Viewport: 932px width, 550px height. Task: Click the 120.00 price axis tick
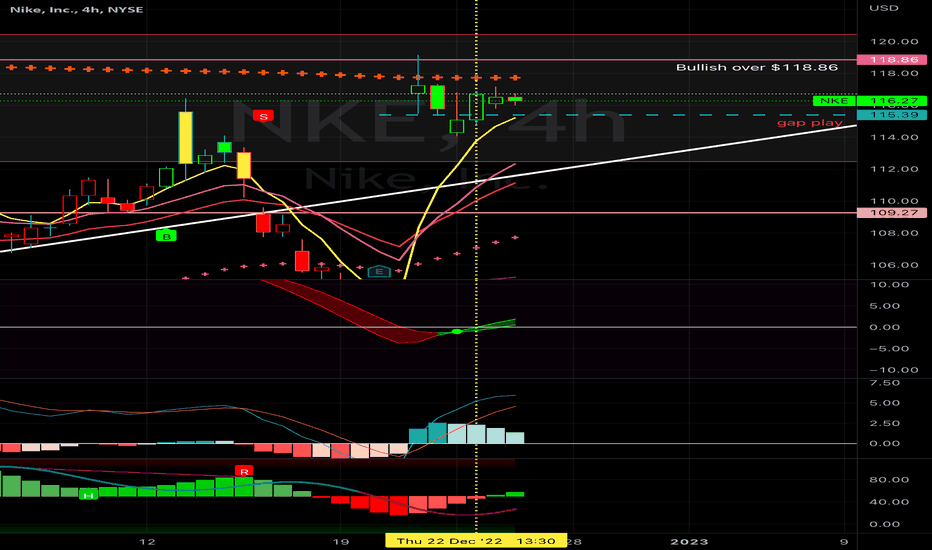click(x=894, y=42)
